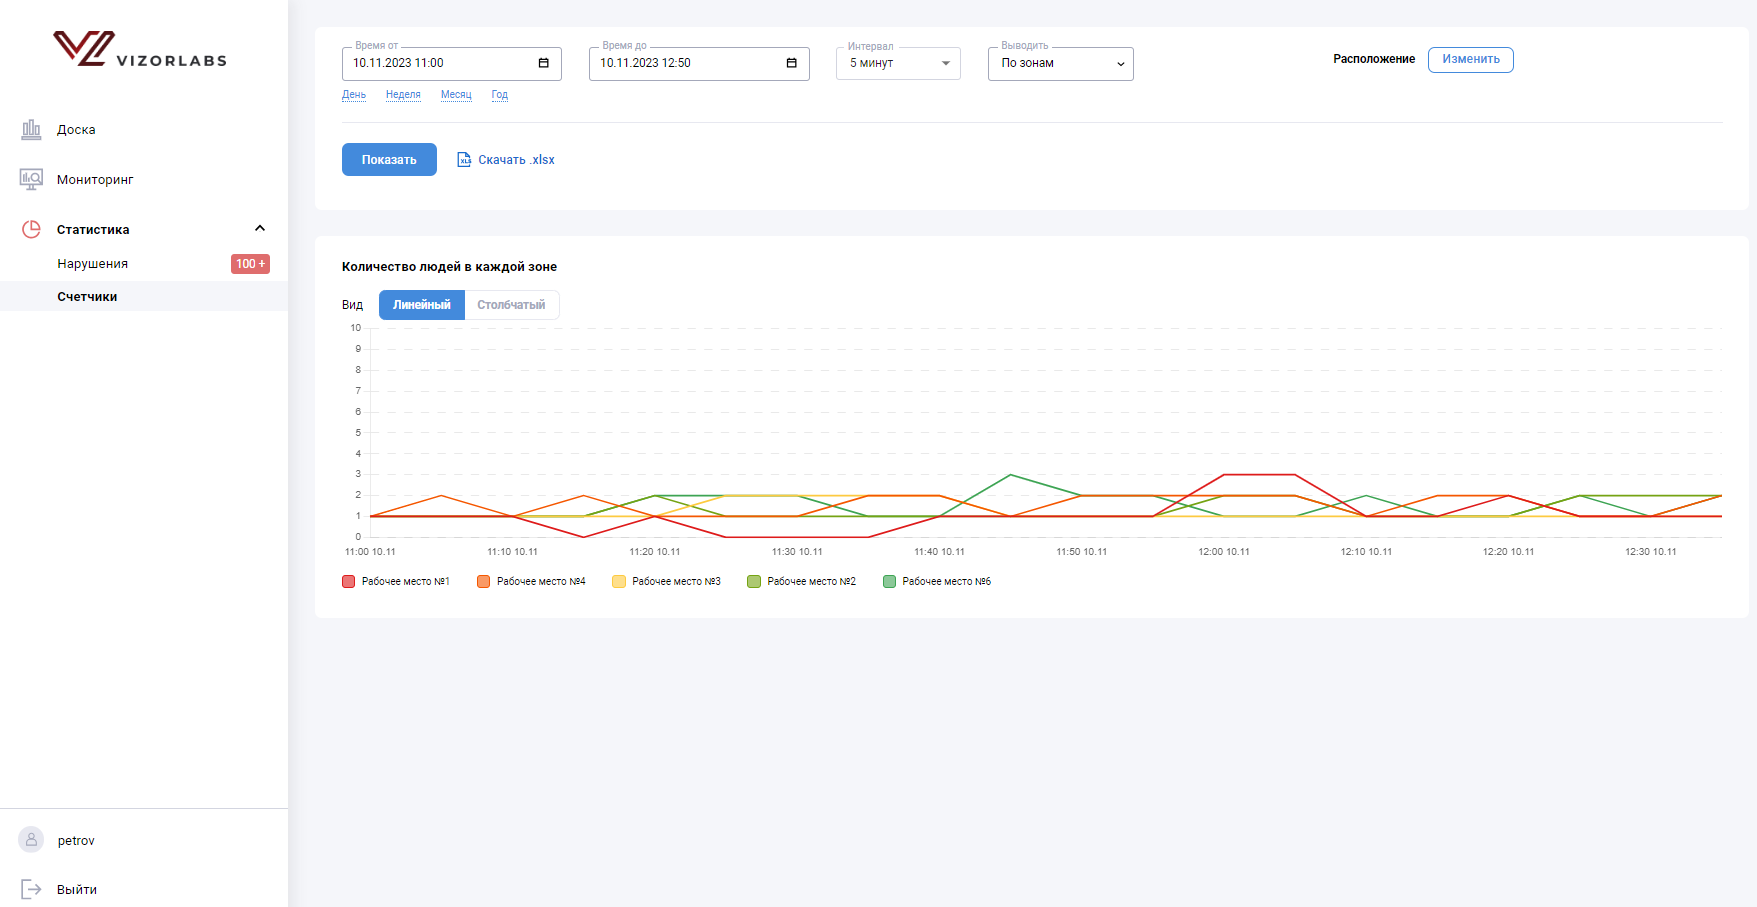Collapse the Статистика menu section
This screenshot has height=907, width=1757.
pyautogui.click(x=260, y=229)
